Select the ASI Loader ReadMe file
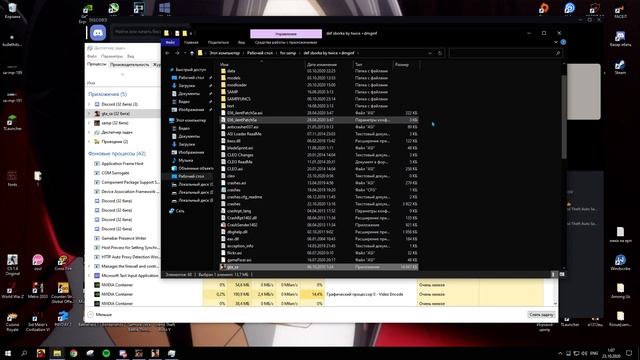 pyautogui.click(x=244, y=134)
